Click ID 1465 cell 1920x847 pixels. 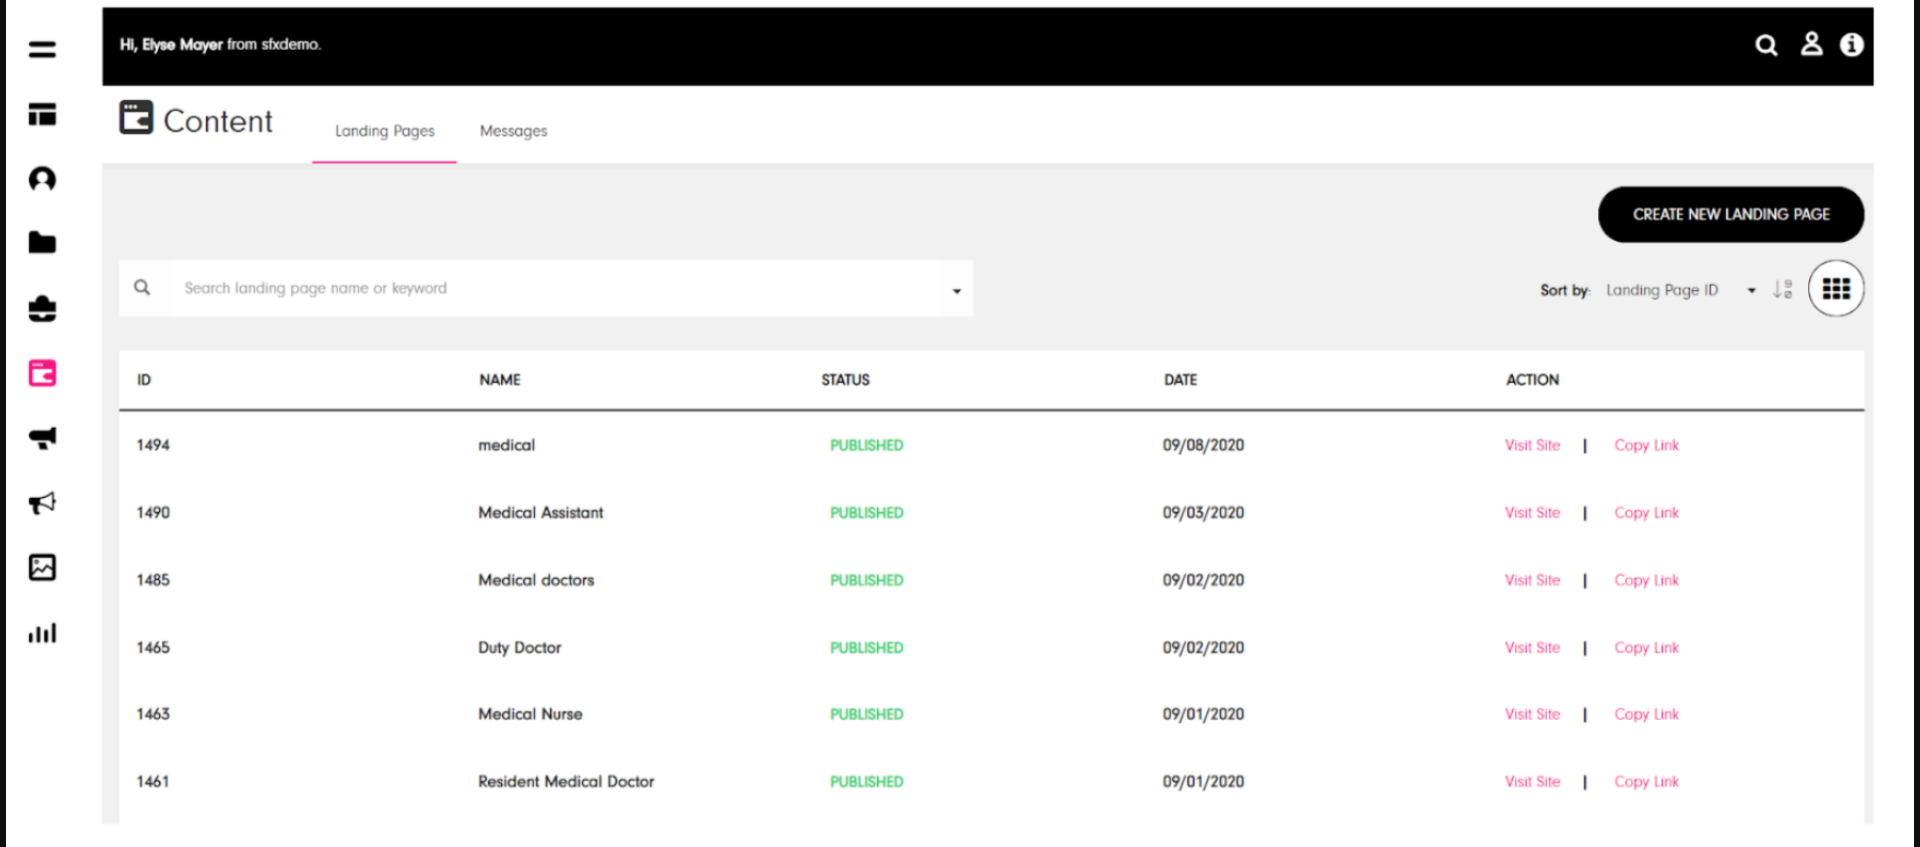click(x=153, y=647)
